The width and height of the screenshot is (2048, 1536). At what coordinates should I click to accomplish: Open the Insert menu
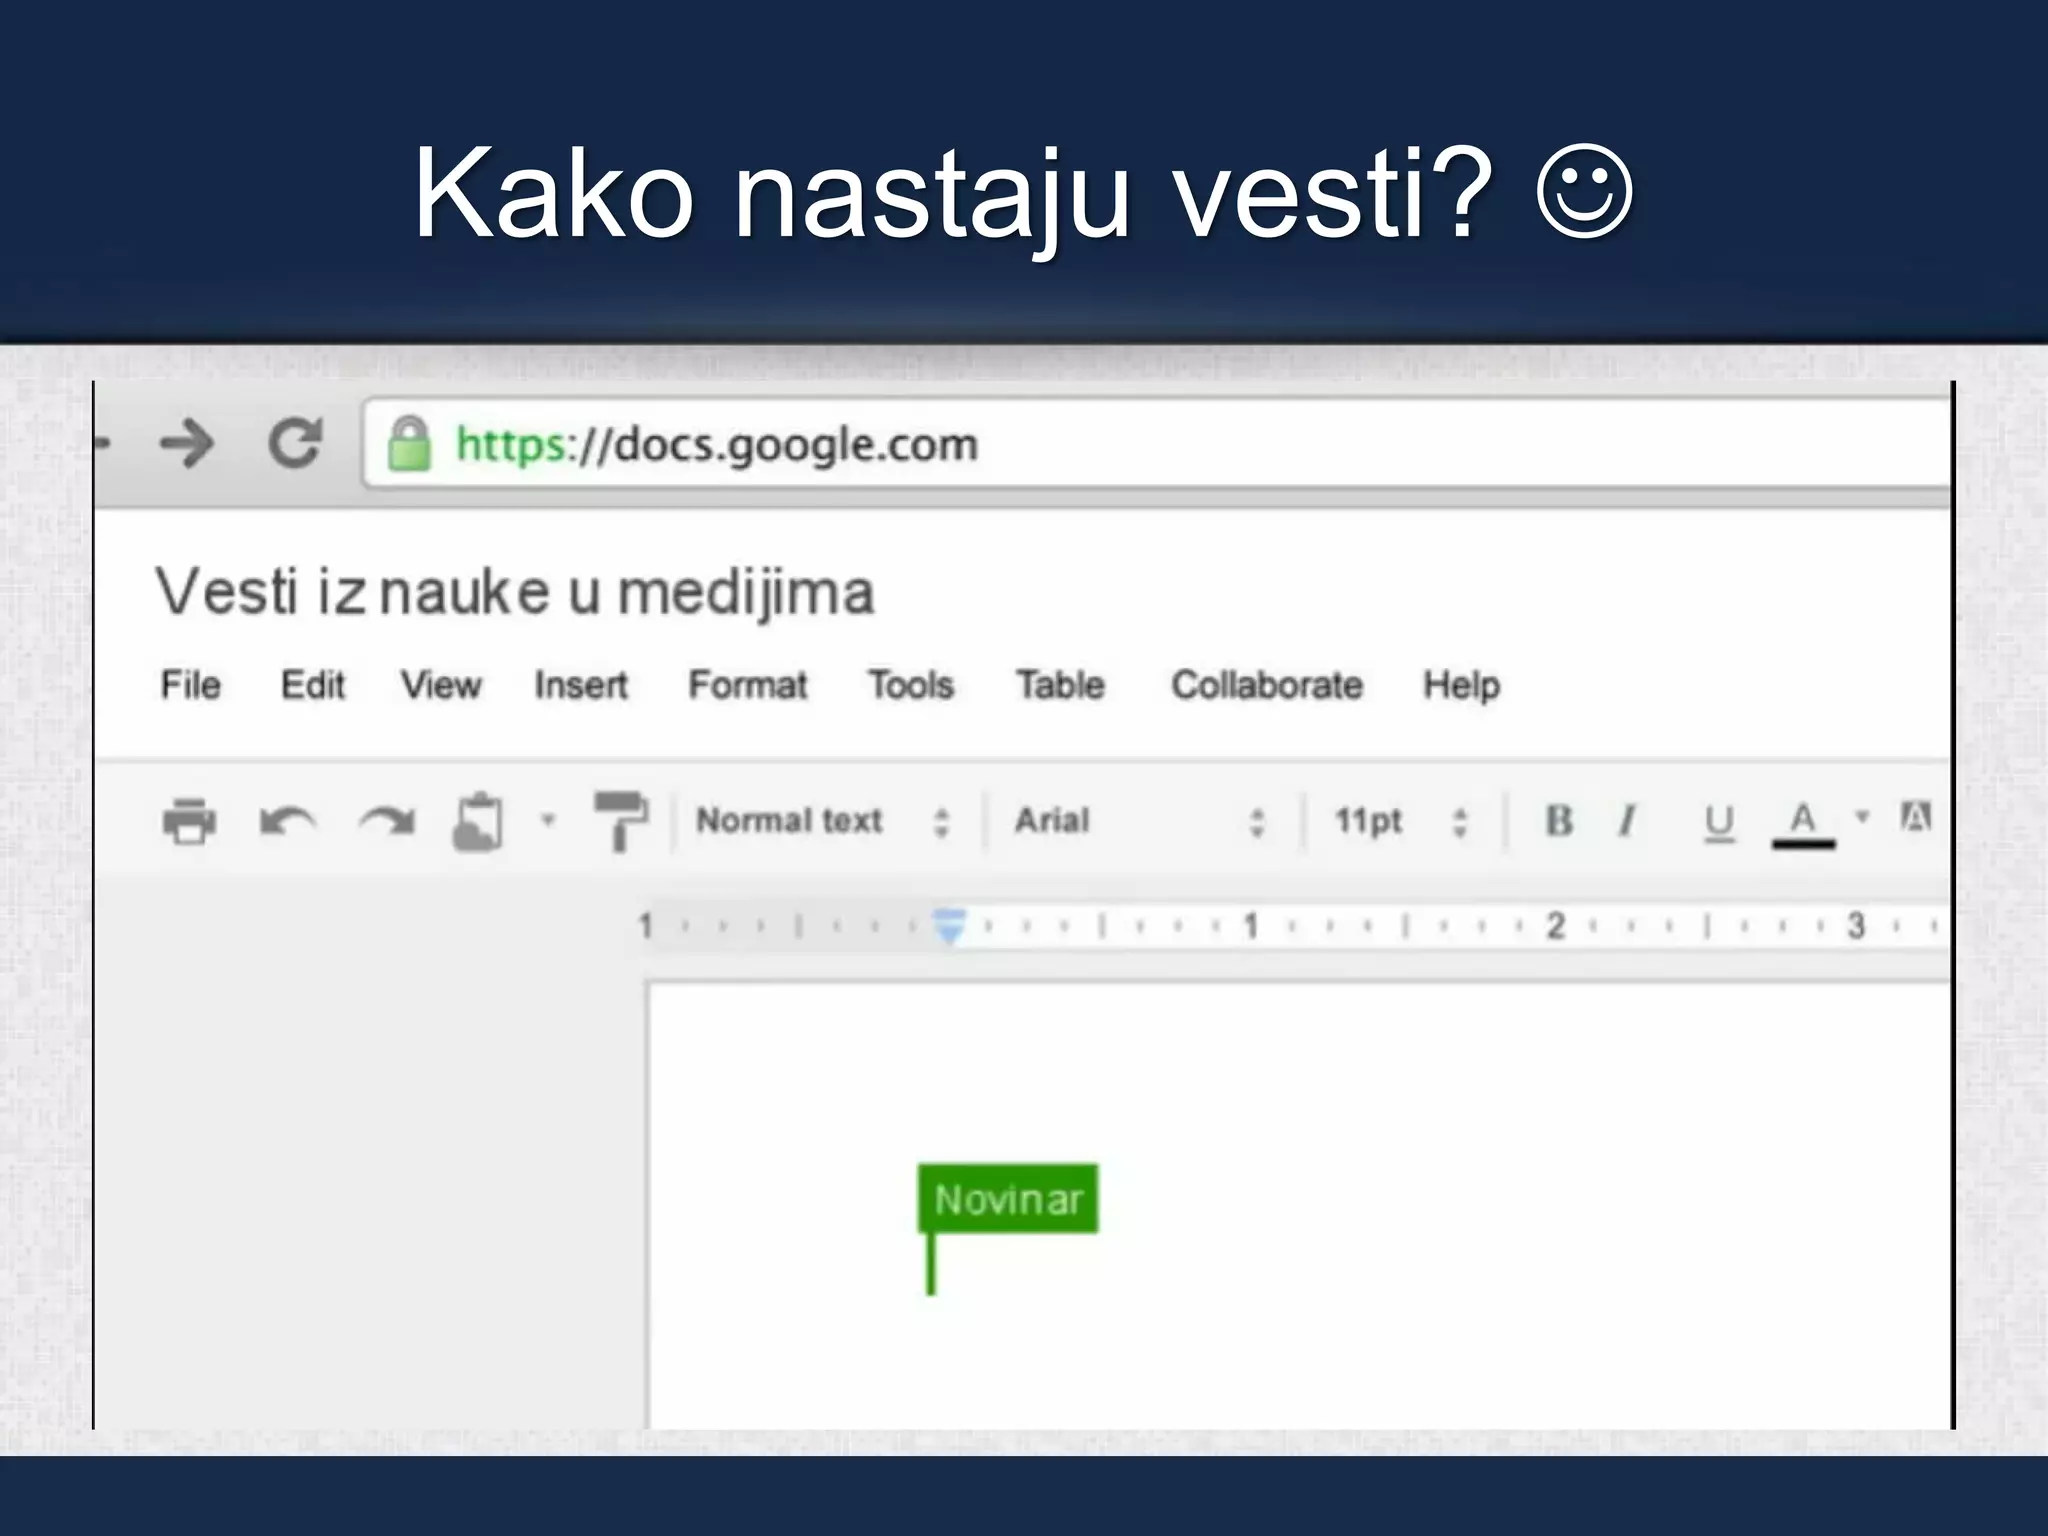pyautogui.click(x=581, y=685)
